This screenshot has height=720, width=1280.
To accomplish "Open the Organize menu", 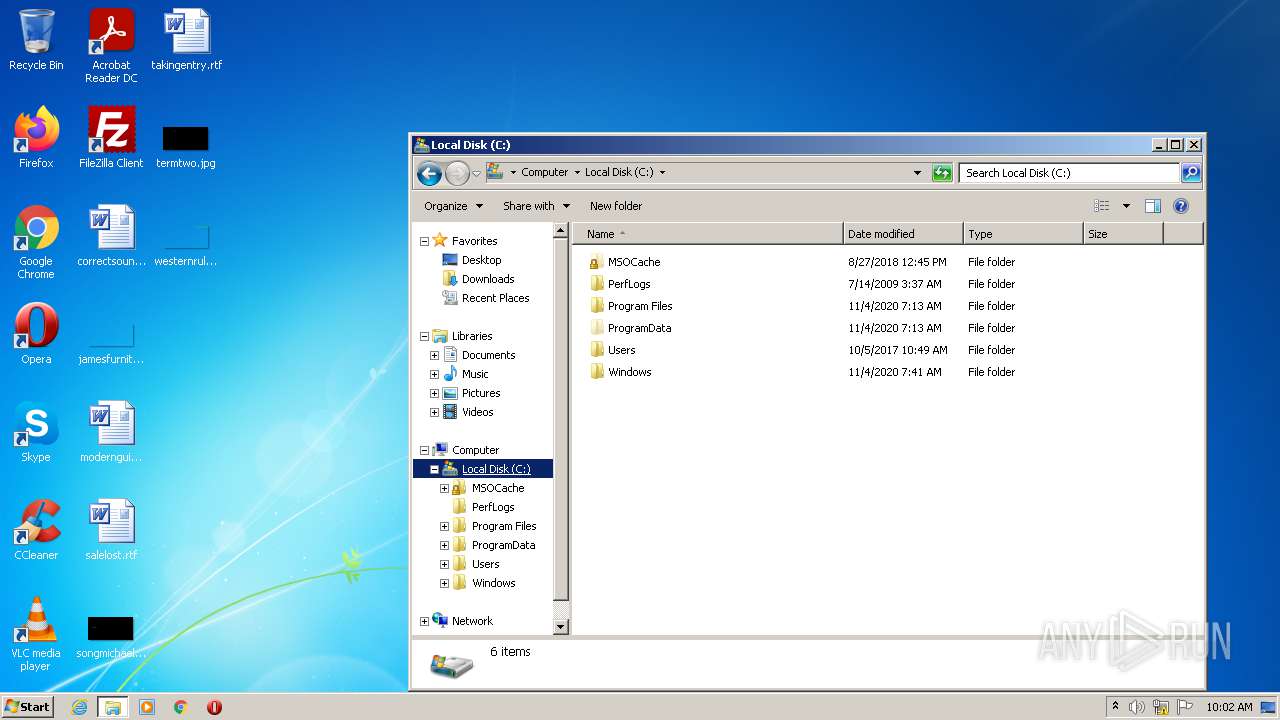I will [453, 206].
